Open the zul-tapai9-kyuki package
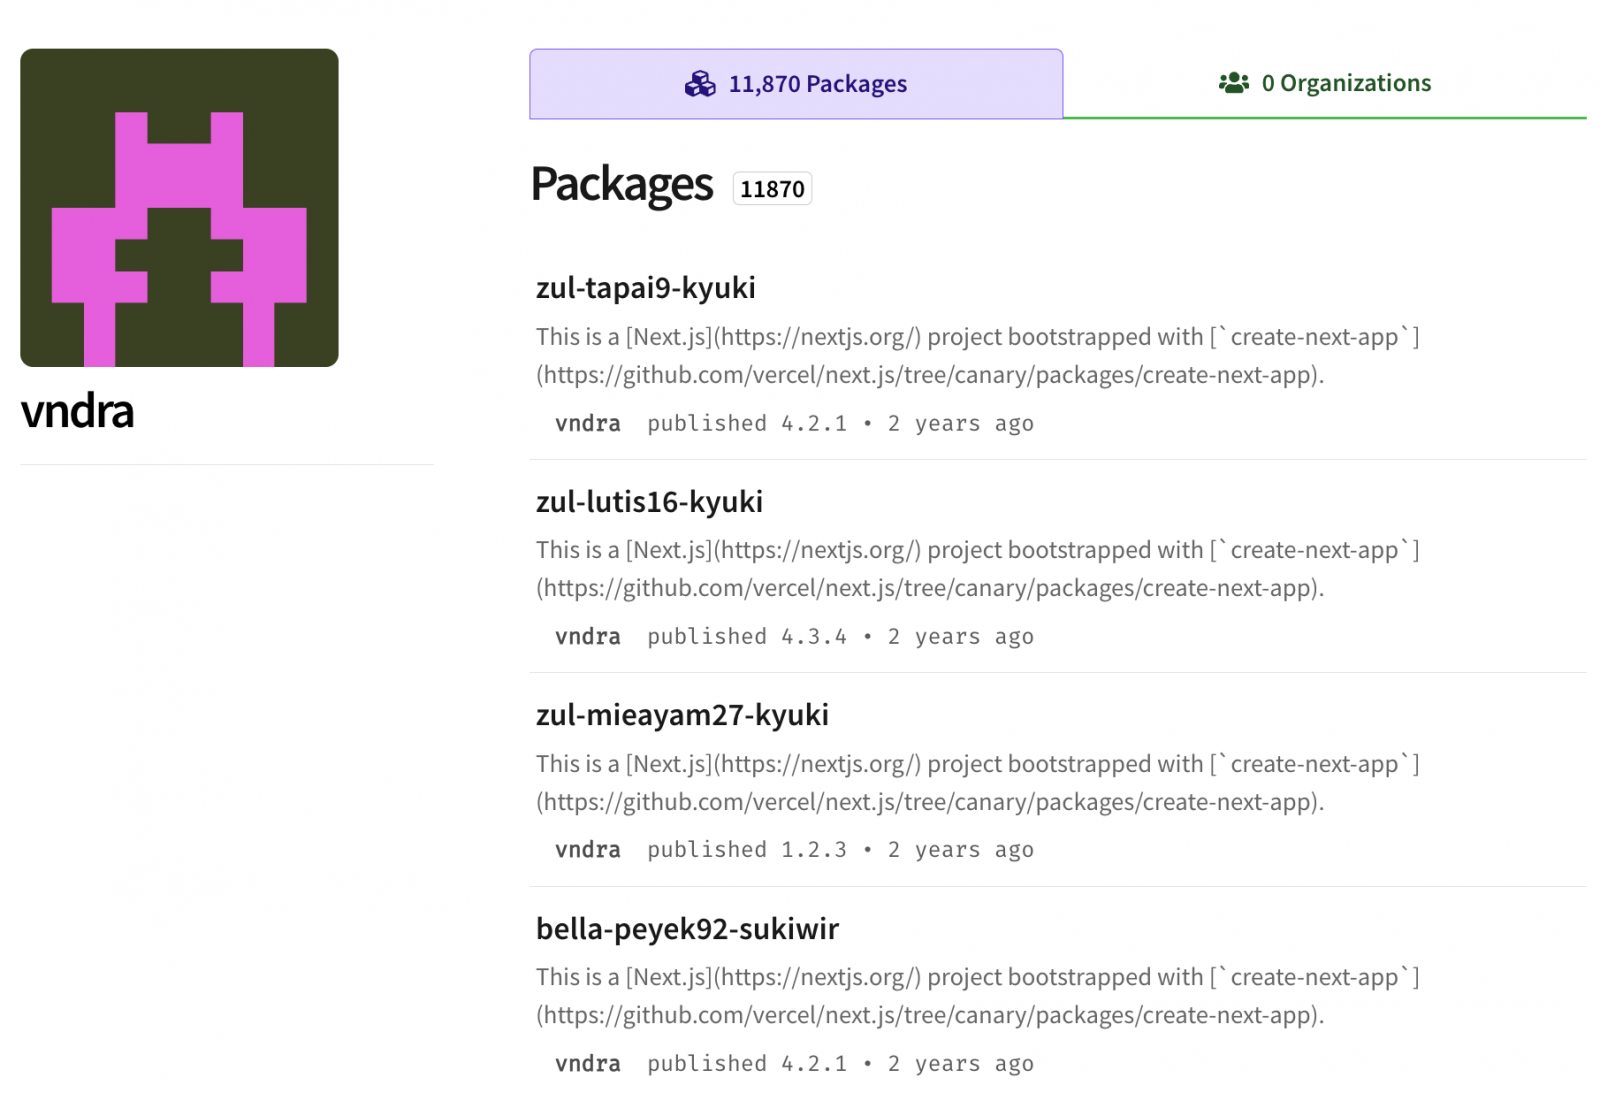This screenshot has height=1093, width=1600. click(645, 288)
